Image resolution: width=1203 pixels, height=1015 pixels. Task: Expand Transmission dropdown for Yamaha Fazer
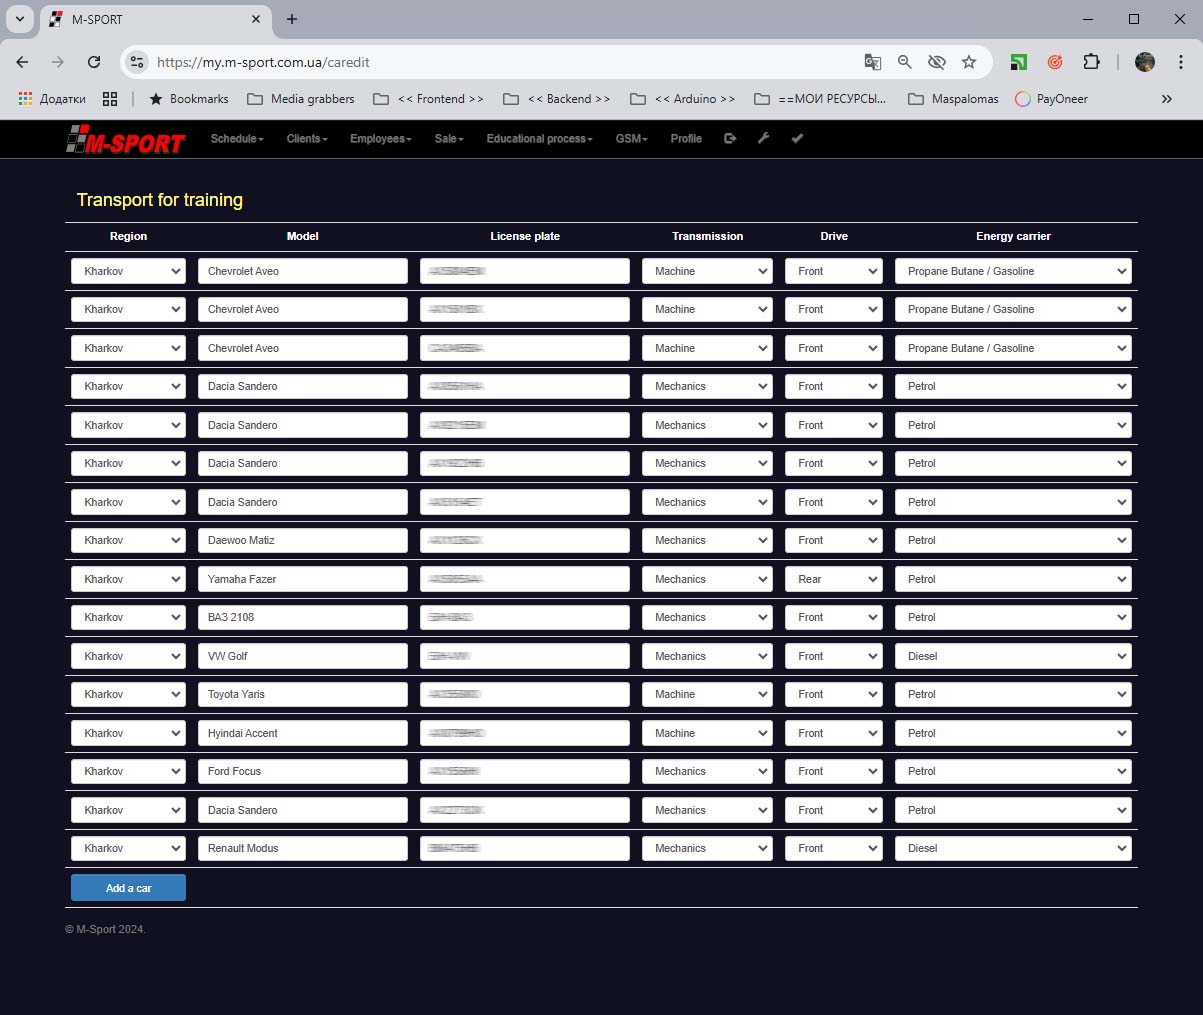pyautogui.click(x=707, y=579)
